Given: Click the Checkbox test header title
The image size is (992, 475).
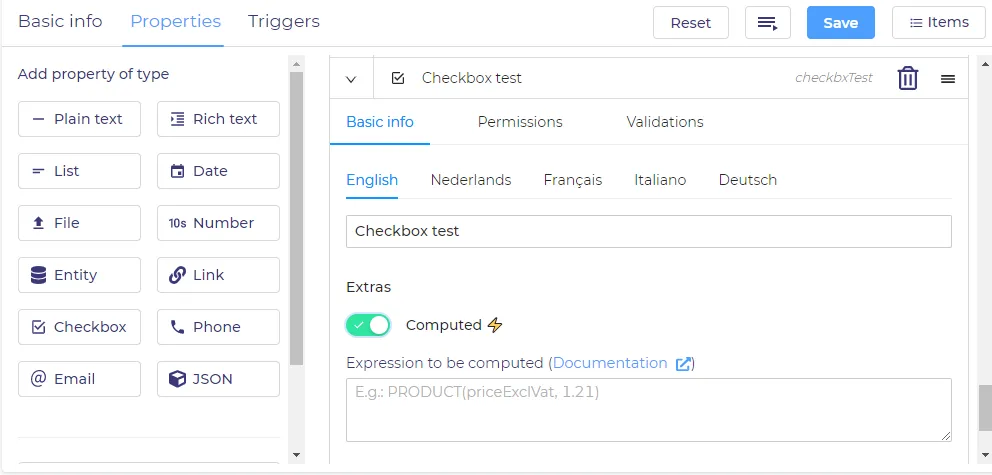Looking at the screenshot, I should pos(471,78).
